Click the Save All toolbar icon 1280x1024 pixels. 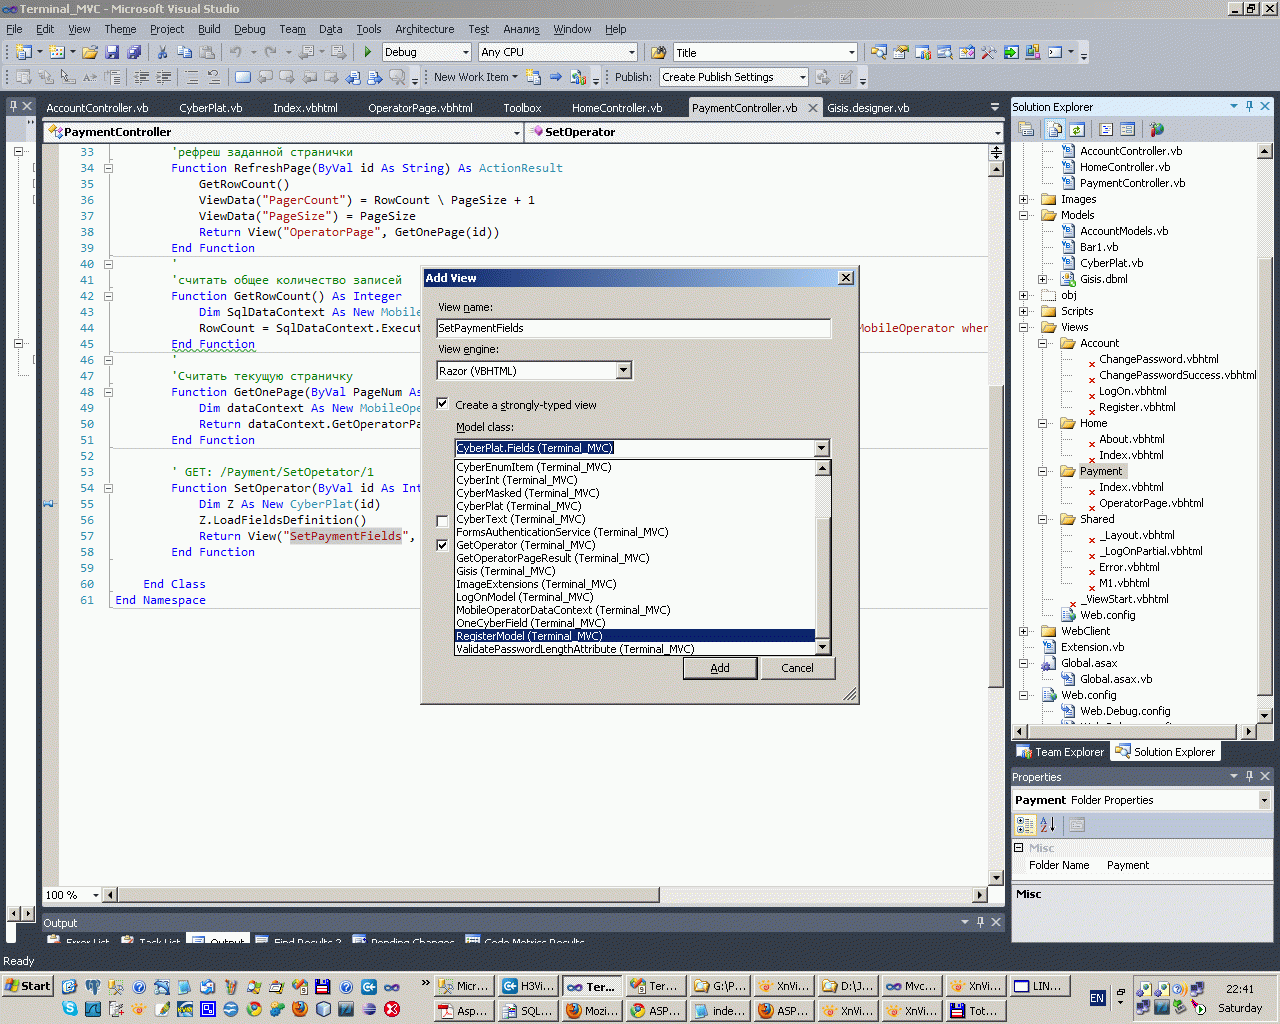(134, 52)
